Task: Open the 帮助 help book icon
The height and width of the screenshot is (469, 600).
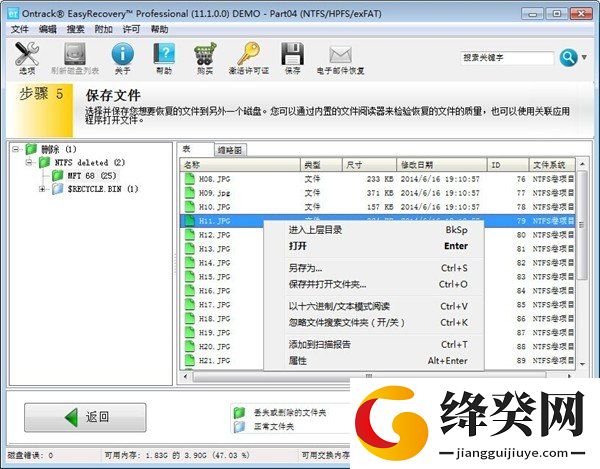Action: (164, 54)
